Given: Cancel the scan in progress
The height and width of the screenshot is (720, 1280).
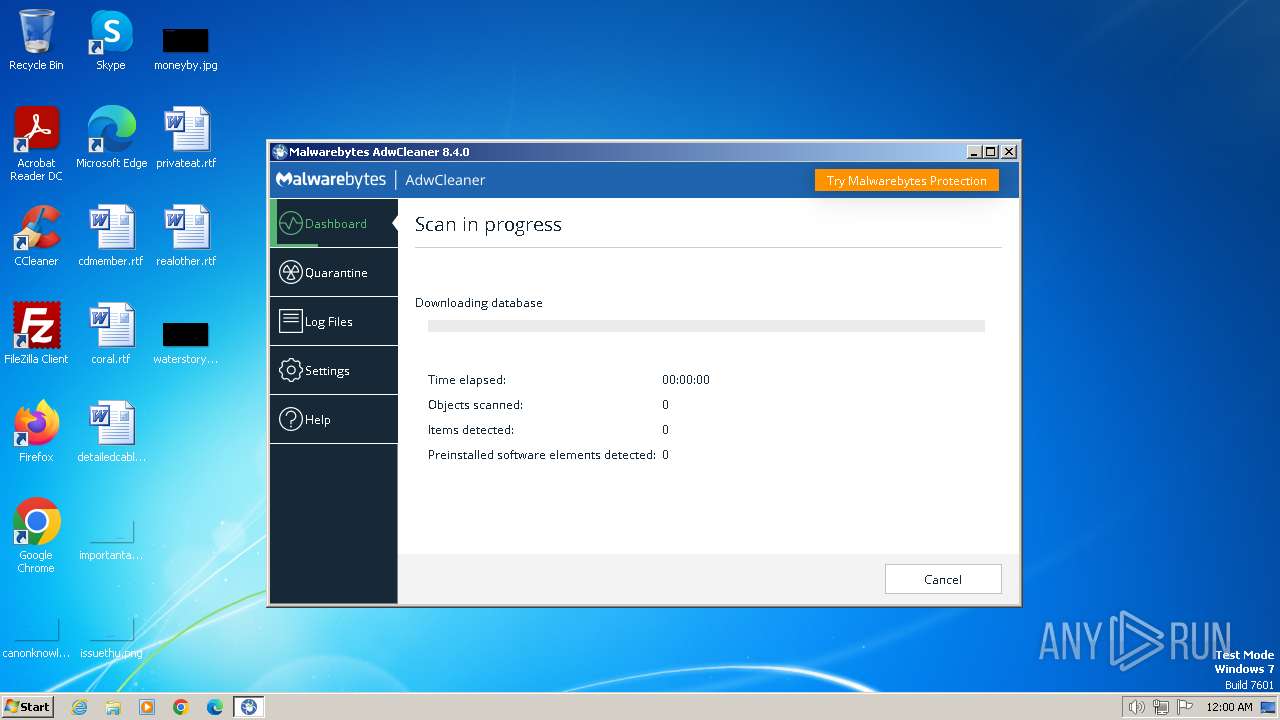Looking at the screenshot, I should [x=943, y=579].
